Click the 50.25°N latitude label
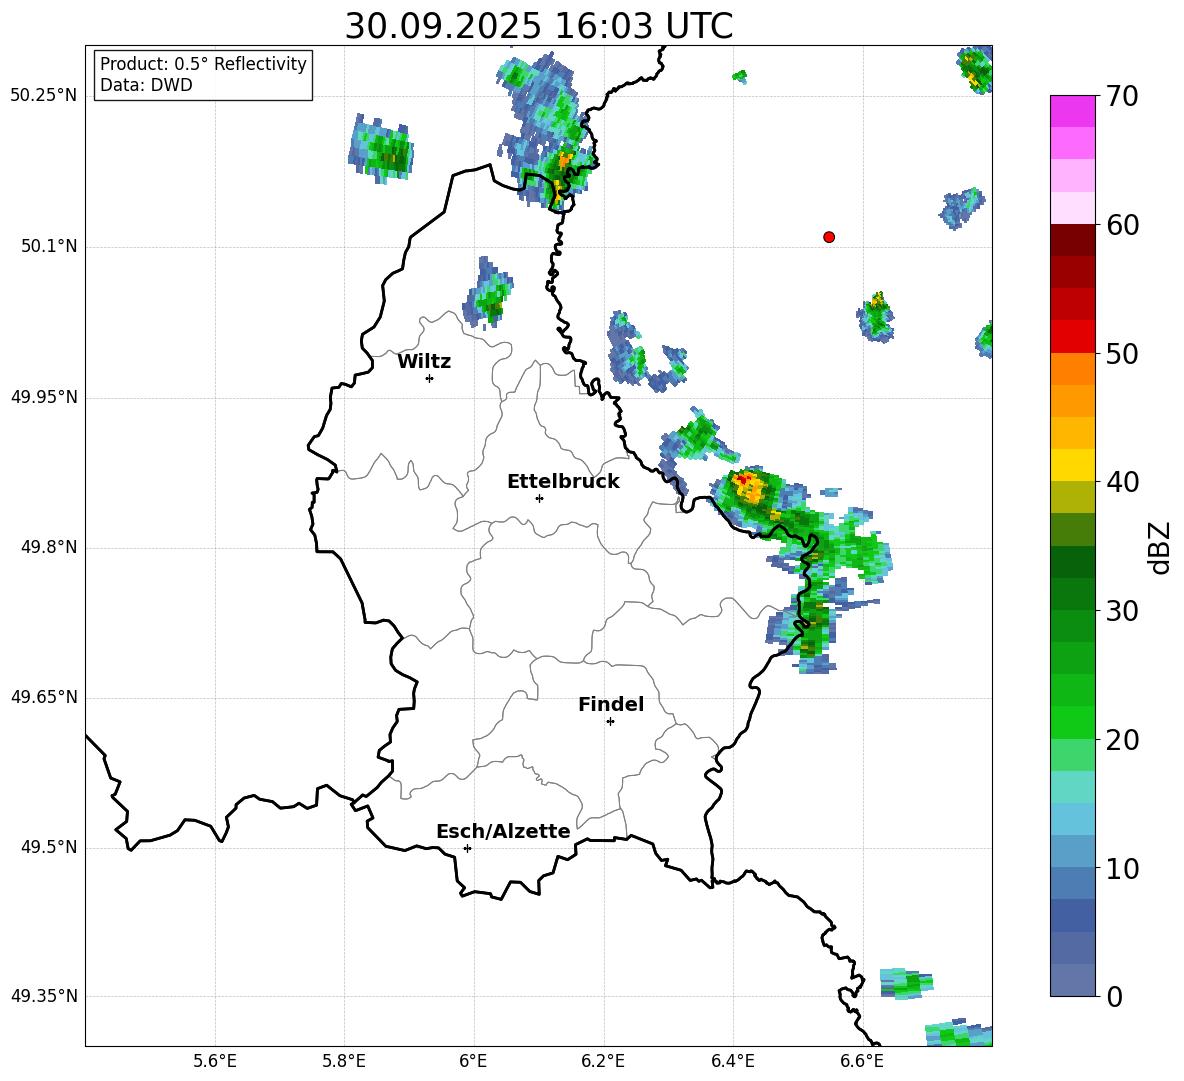The width and height of the screenshot is (1184, 1081). coord(44,96)
